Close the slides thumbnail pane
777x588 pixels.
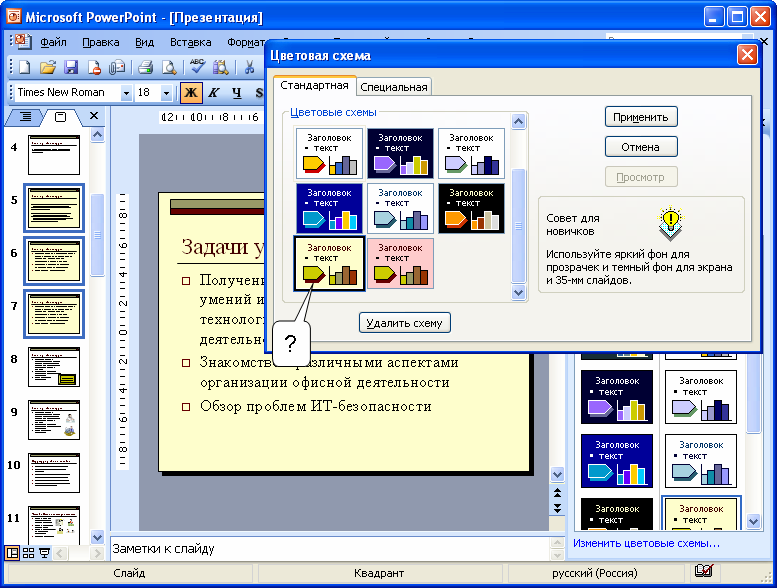(94, 116)
